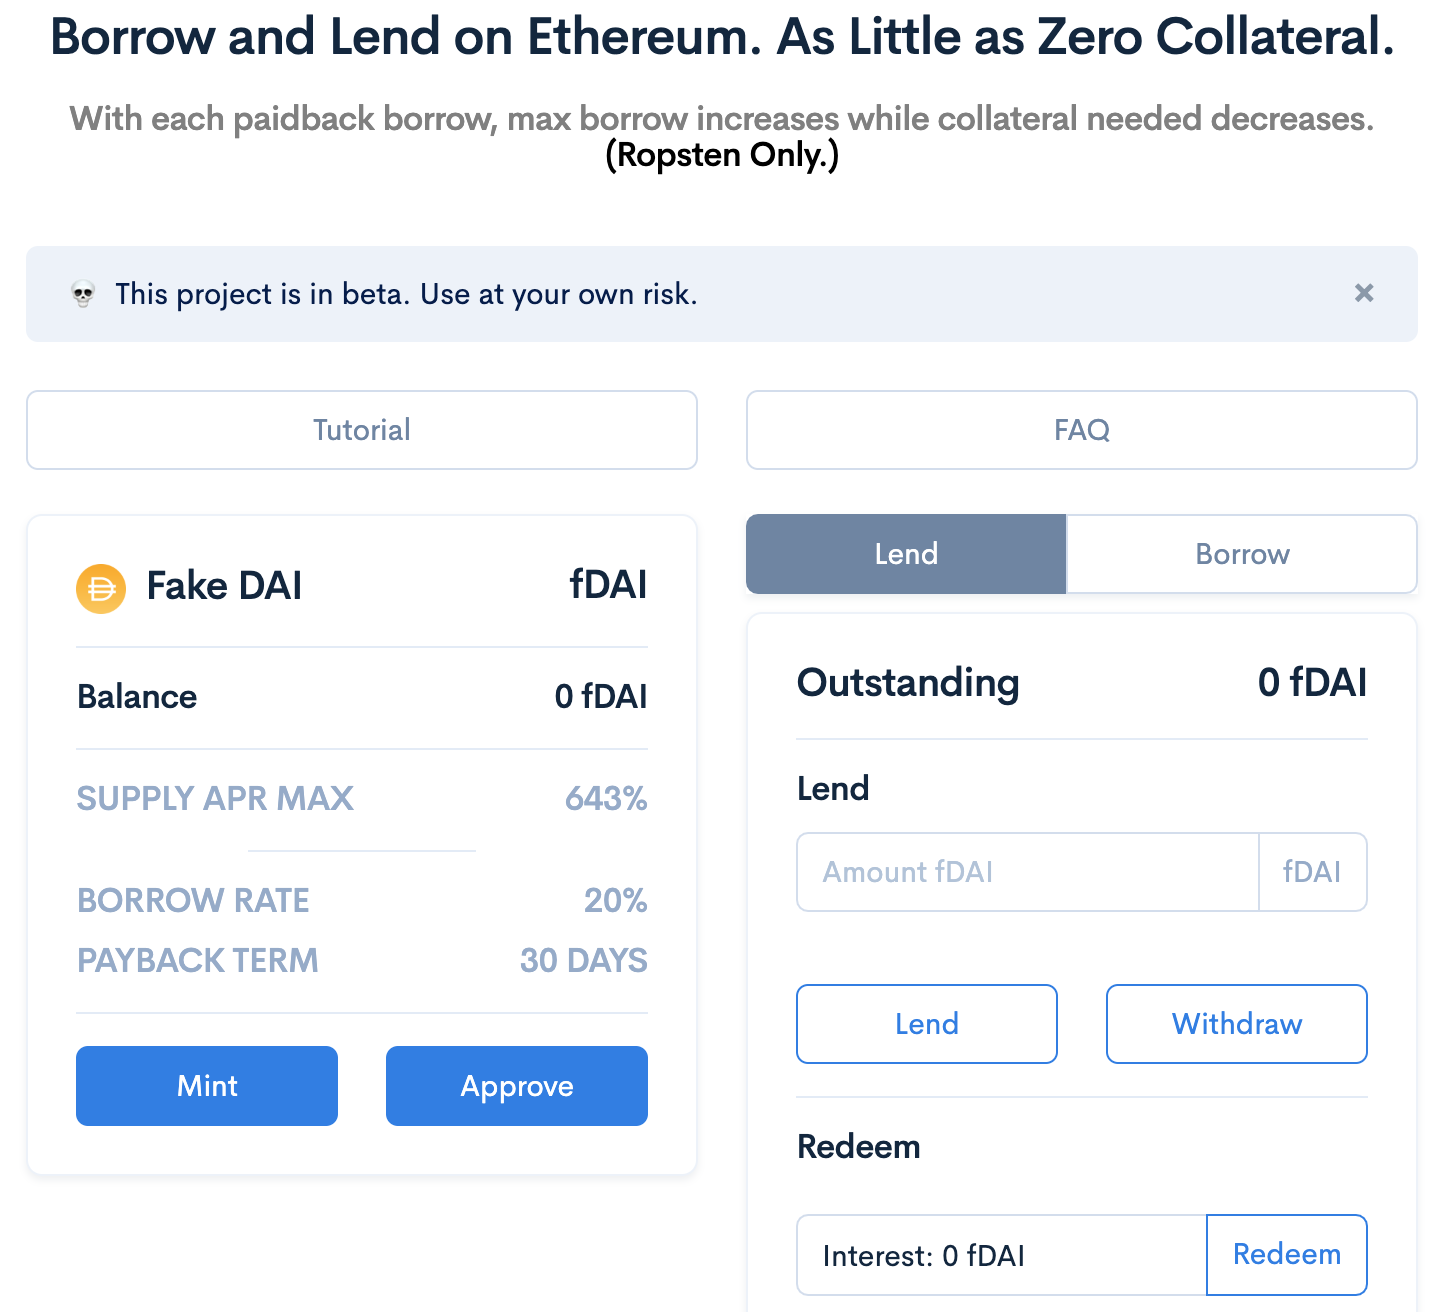Screen dimensions: 1442x1312
Task: Click the outlined Lend button
Action: pos(927,1024)
